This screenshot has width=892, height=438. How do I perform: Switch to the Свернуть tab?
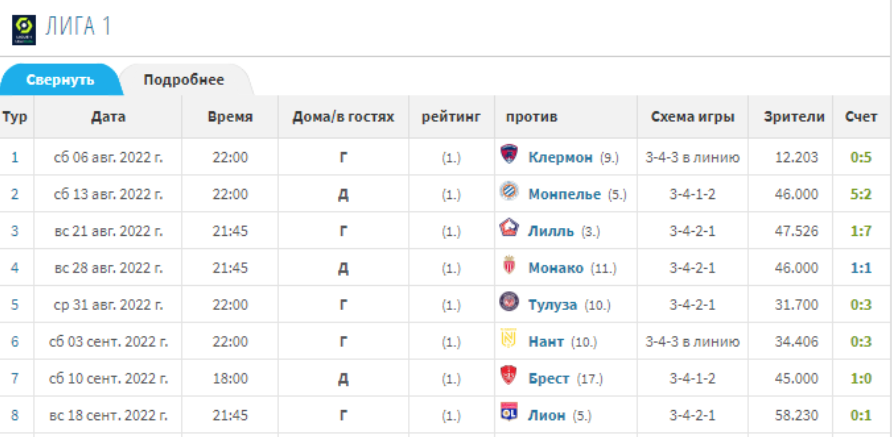tap(60, 80)
